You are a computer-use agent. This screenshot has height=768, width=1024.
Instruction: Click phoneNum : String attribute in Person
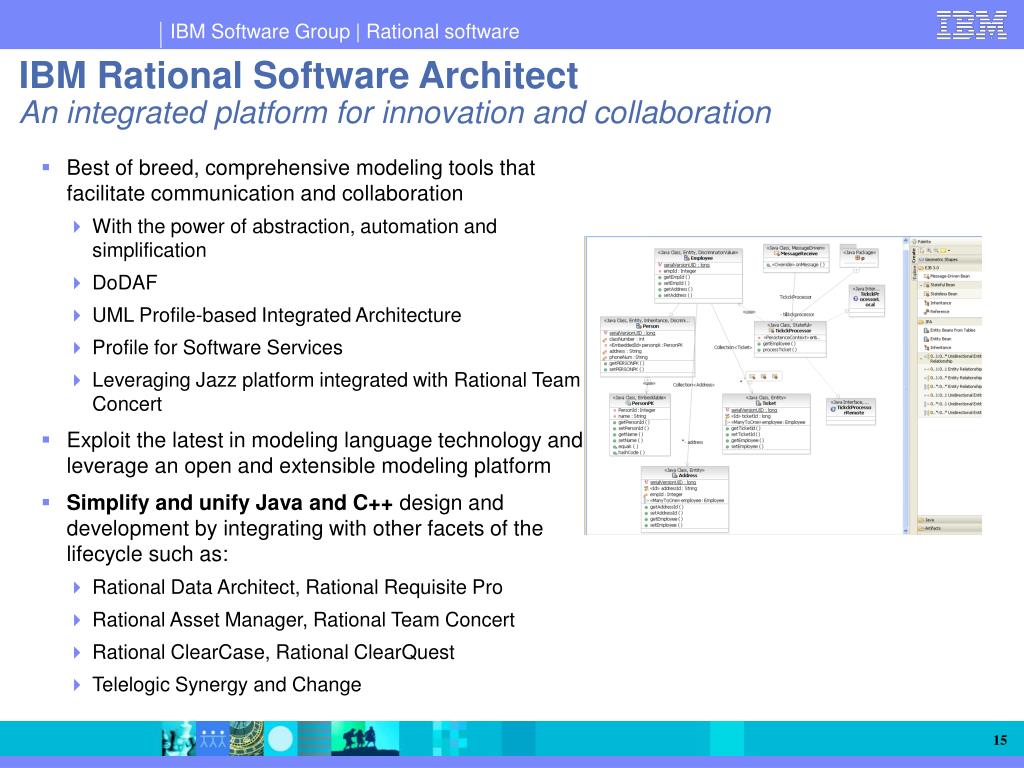point(628,357)
